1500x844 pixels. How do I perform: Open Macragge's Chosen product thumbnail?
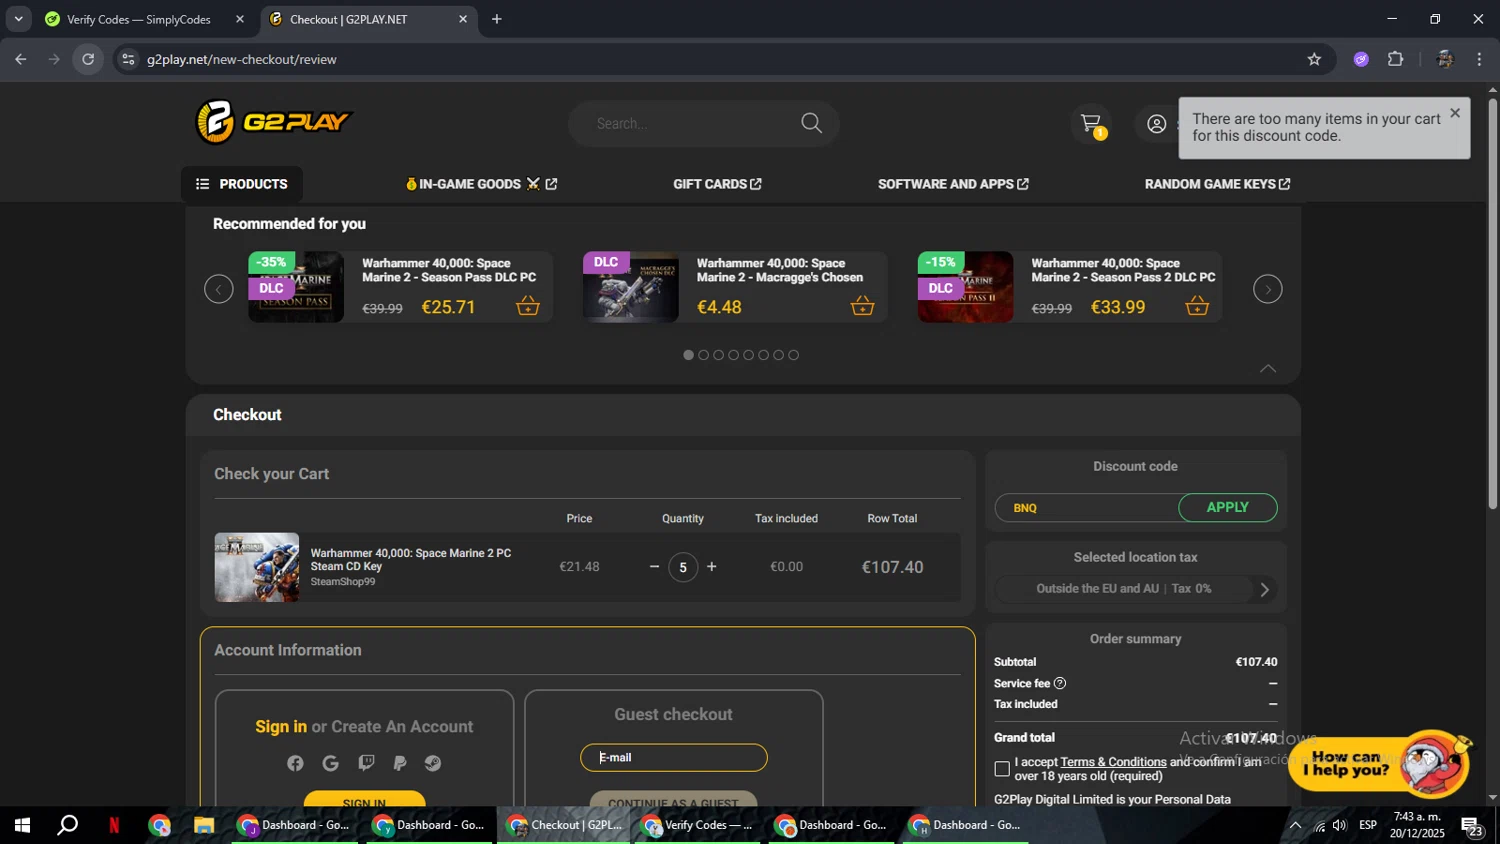click(631, 287)
